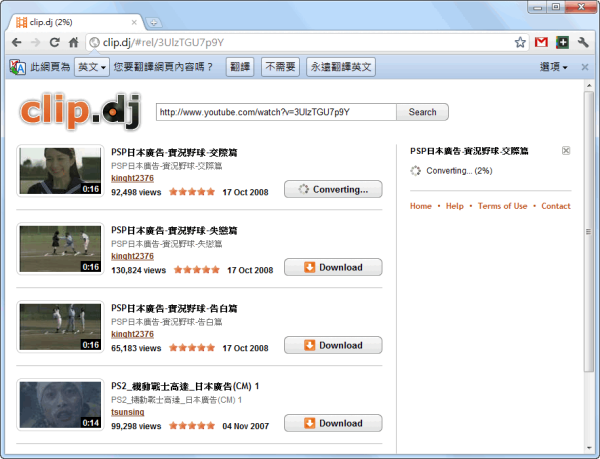Click the Converting... button for 交際篇
600x459 pixels.
pyautogui.click(x=333, y=189)
